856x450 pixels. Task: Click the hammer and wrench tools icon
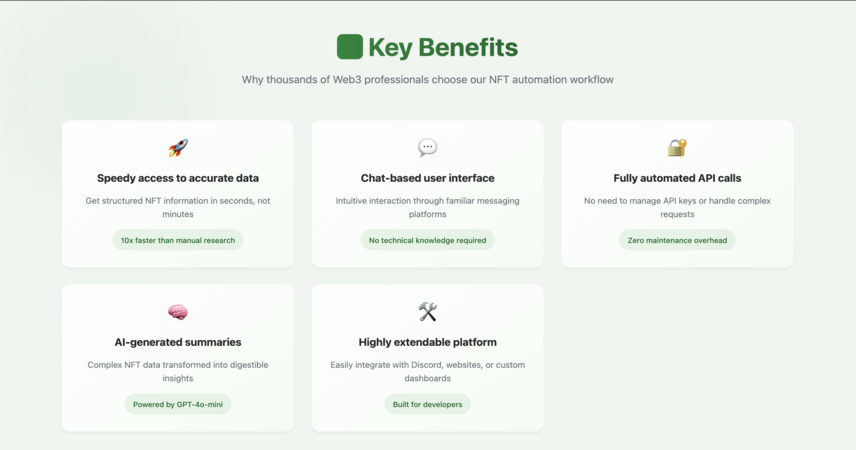[427, 312]
